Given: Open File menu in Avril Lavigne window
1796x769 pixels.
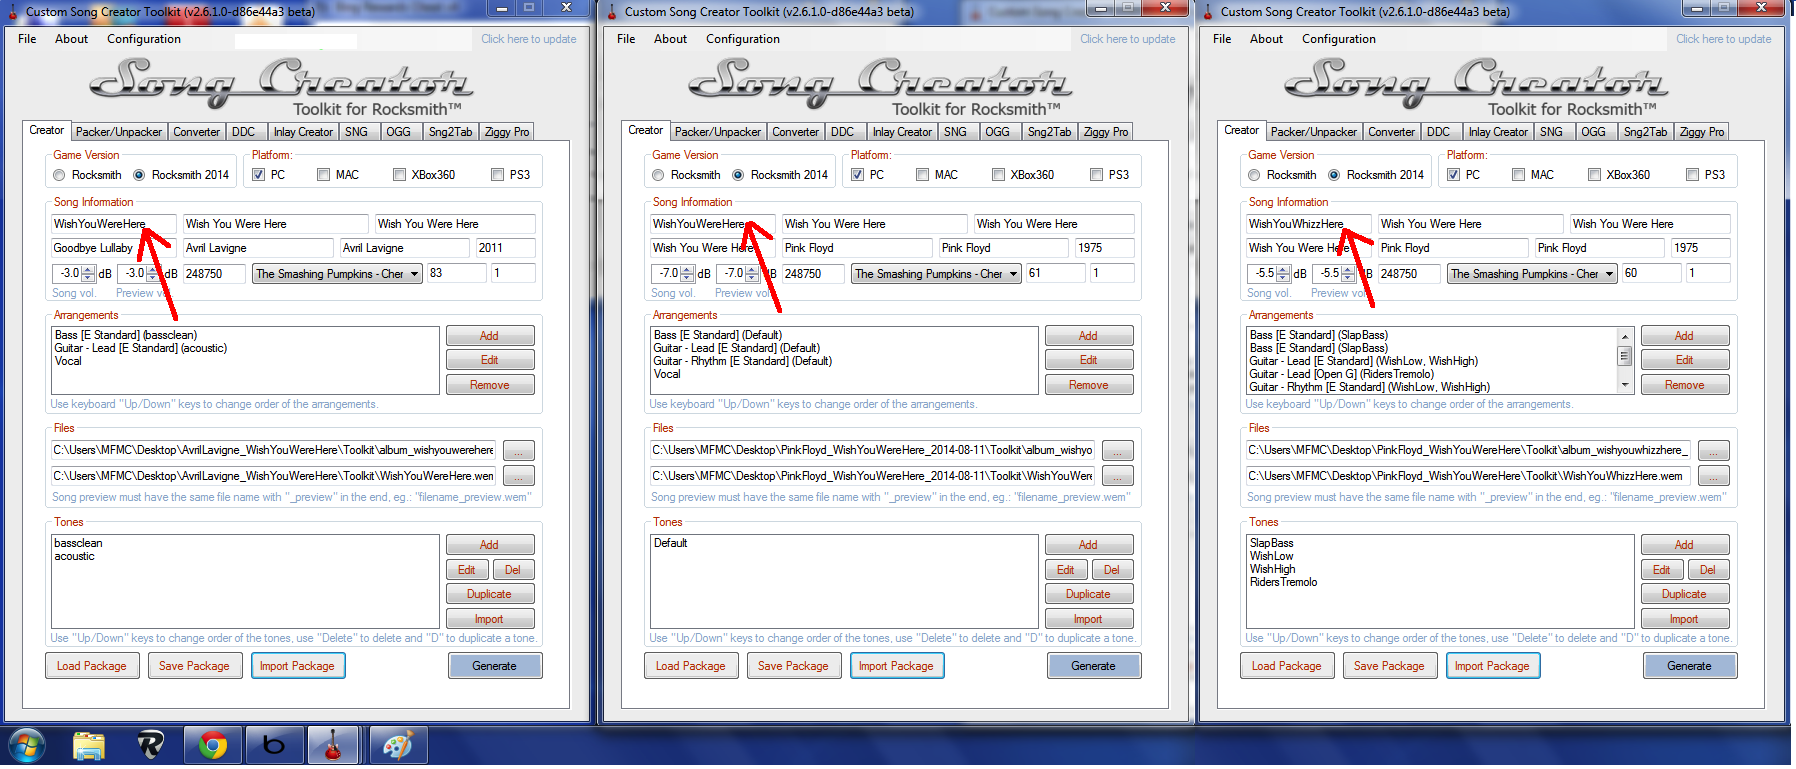Looking at the screenshot, I should click(27, 39).
